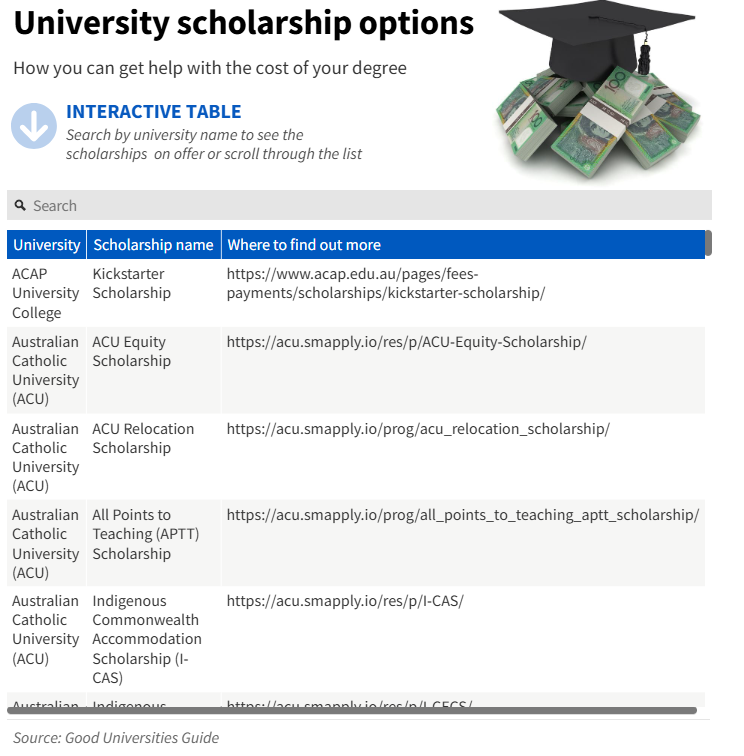
Task: Open the ACU relocation scholarship URL
Action: 418,429
